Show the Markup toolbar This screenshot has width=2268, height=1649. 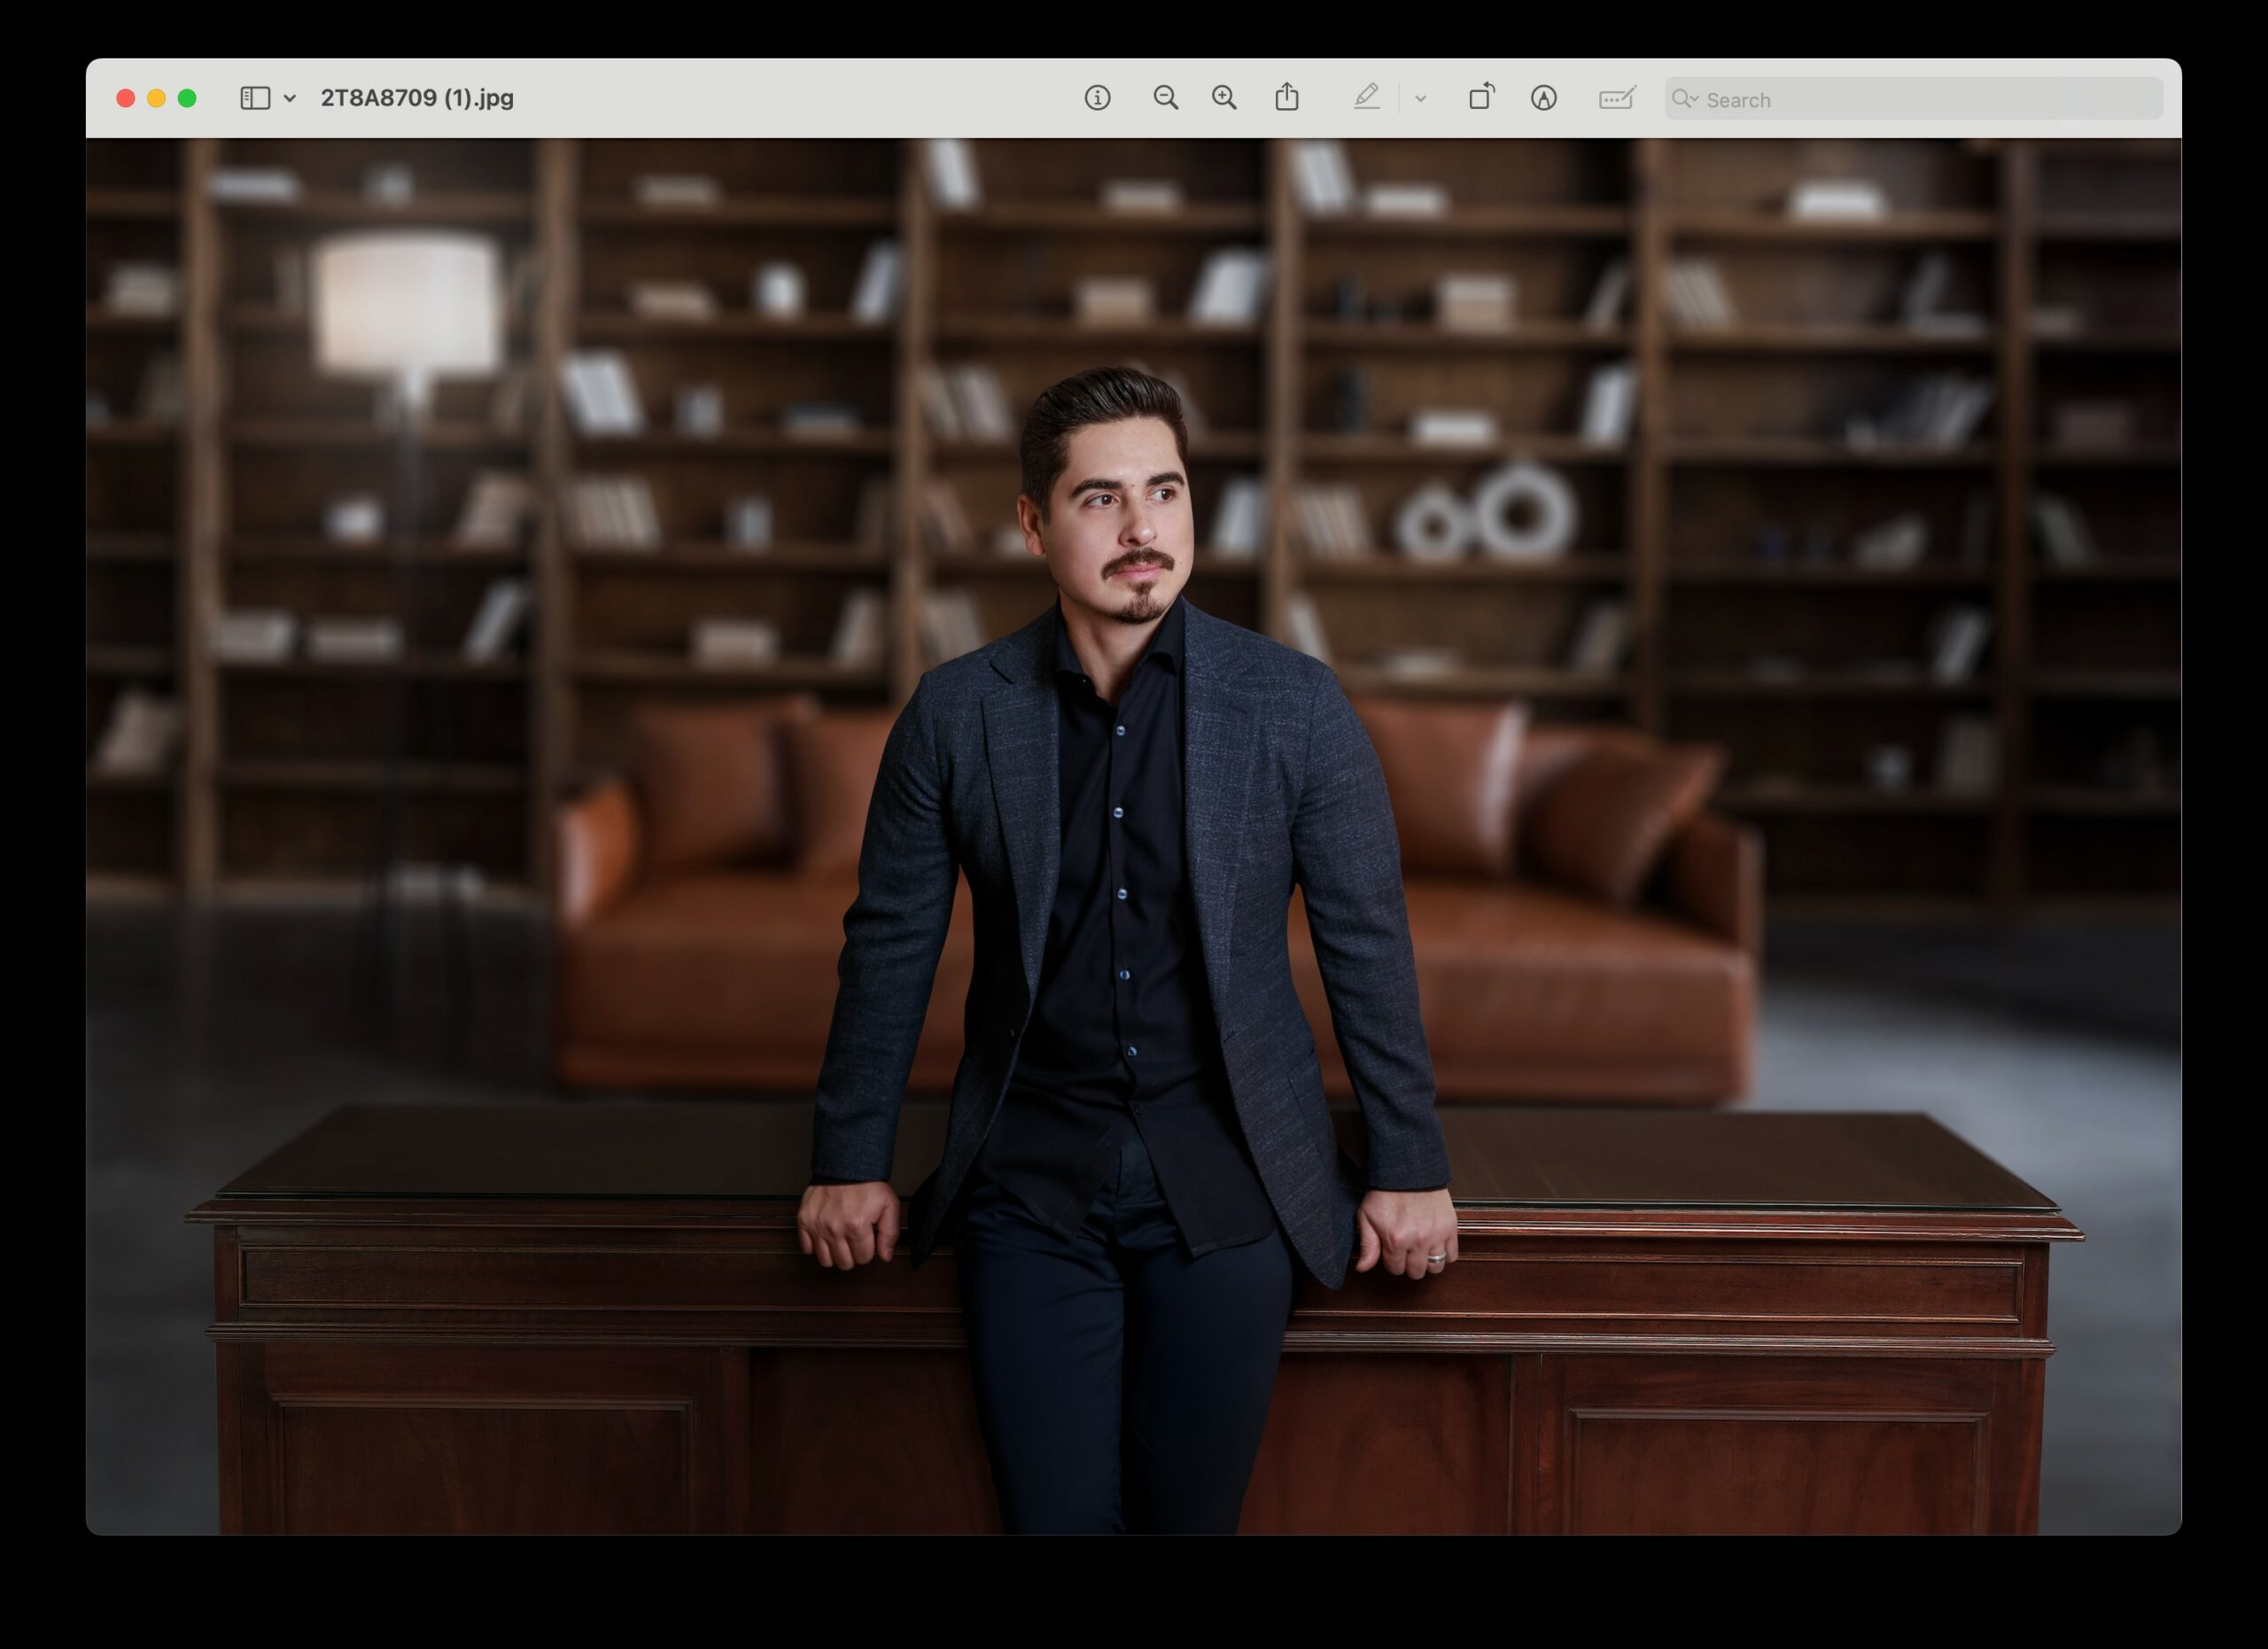1543,98
